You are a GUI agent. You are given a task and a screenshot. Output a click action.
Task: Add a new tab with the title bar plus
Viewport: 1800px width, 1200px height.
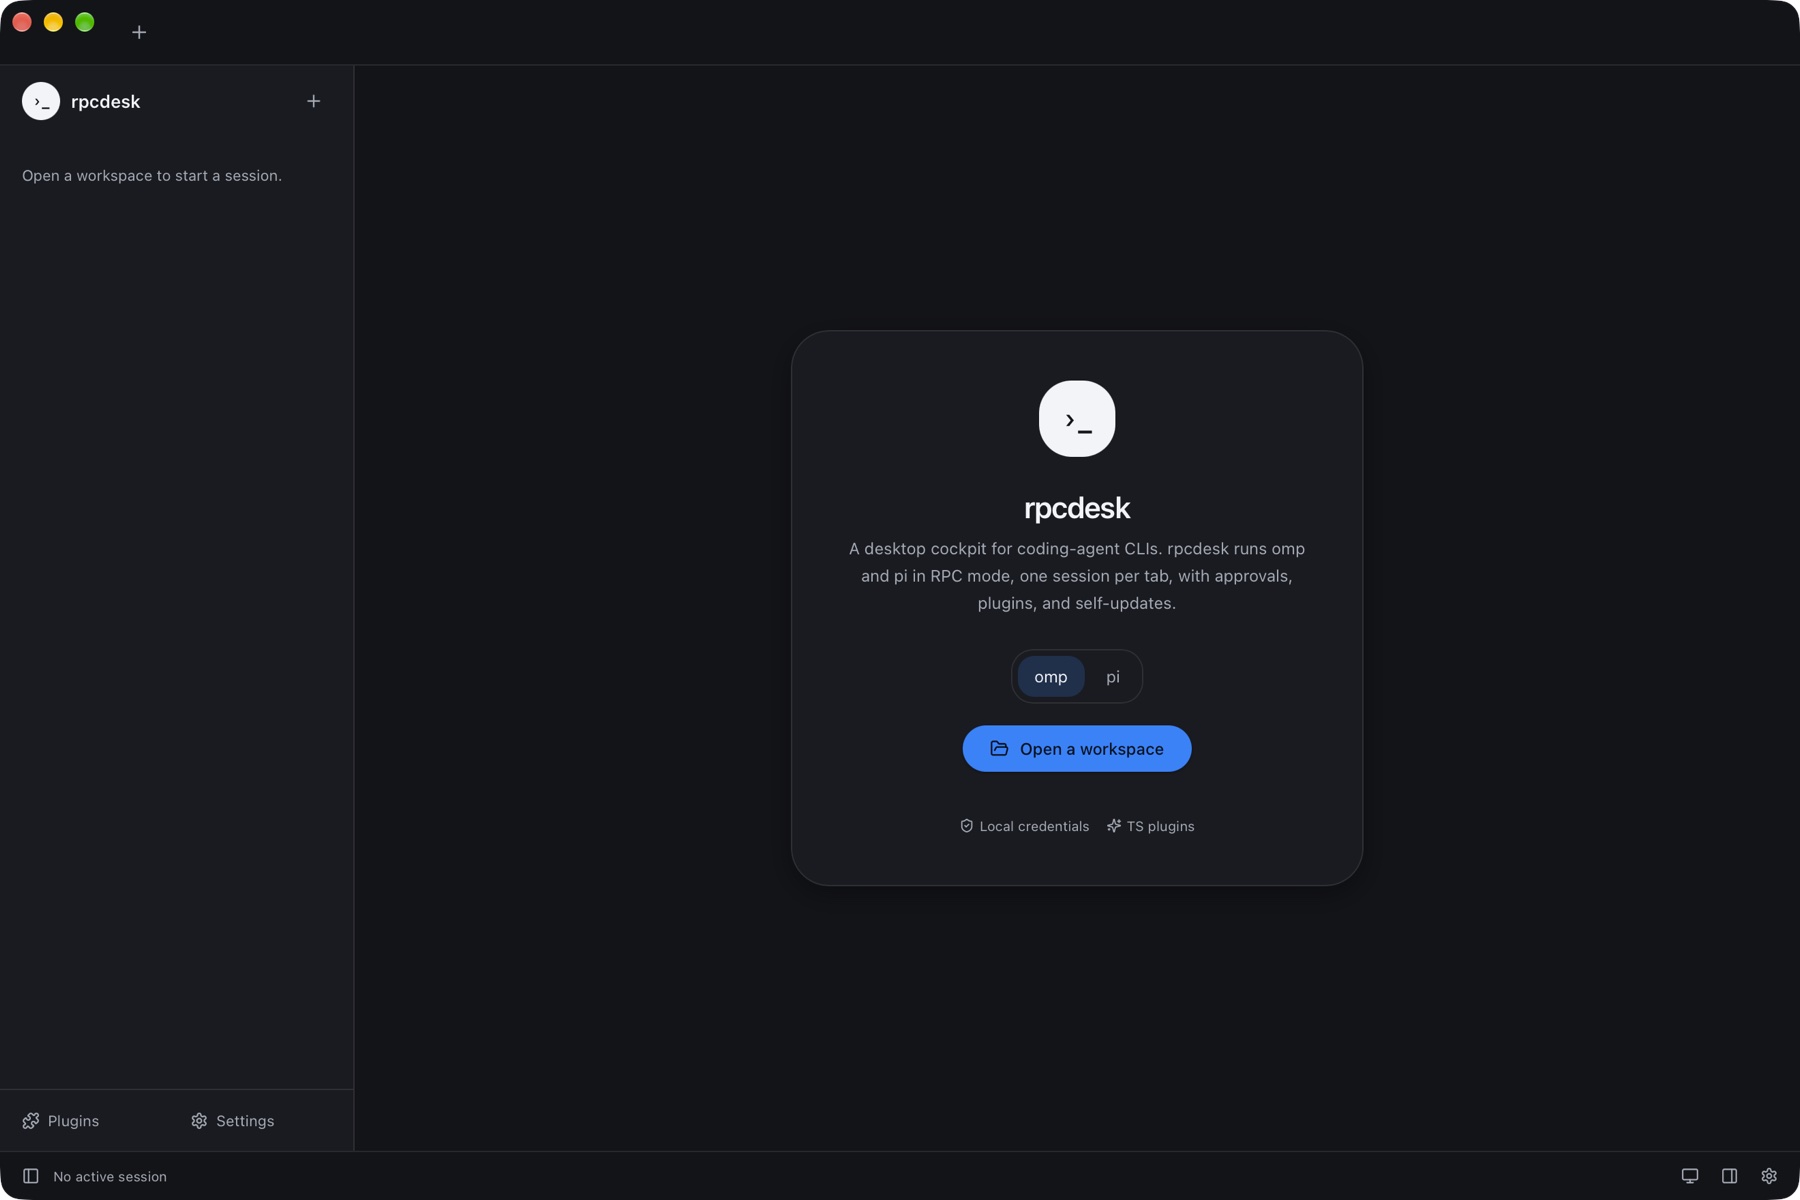139,32
